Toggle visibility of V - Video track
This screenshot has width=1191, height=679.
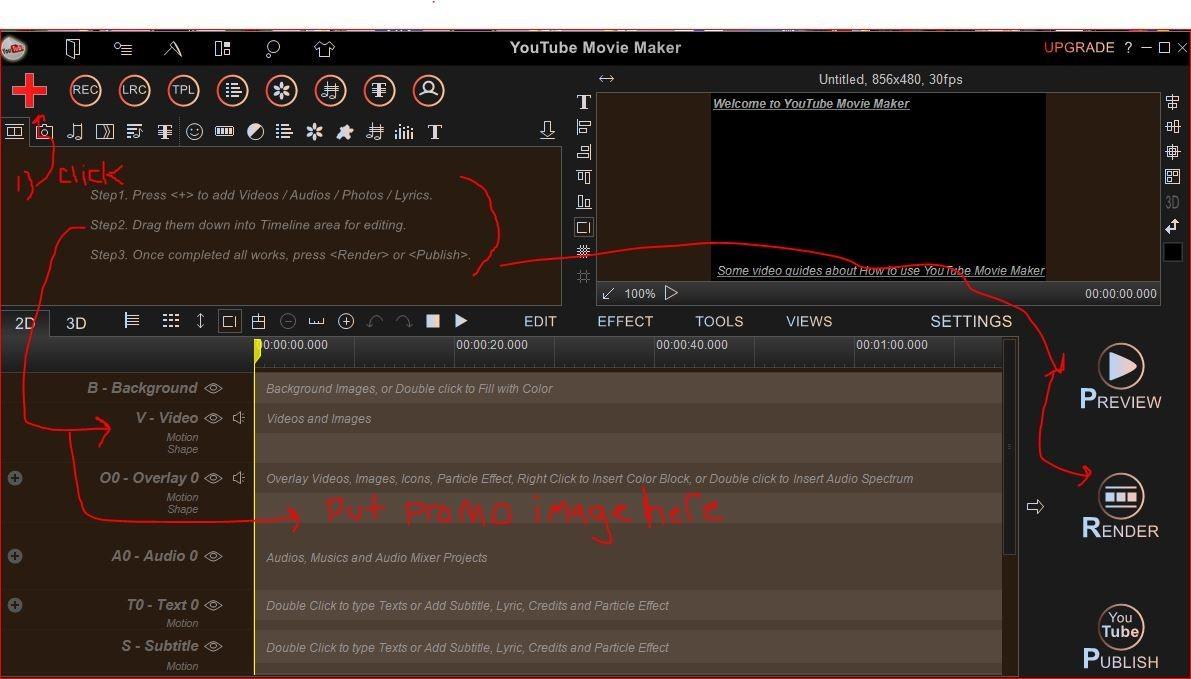(x=213, y=418)
